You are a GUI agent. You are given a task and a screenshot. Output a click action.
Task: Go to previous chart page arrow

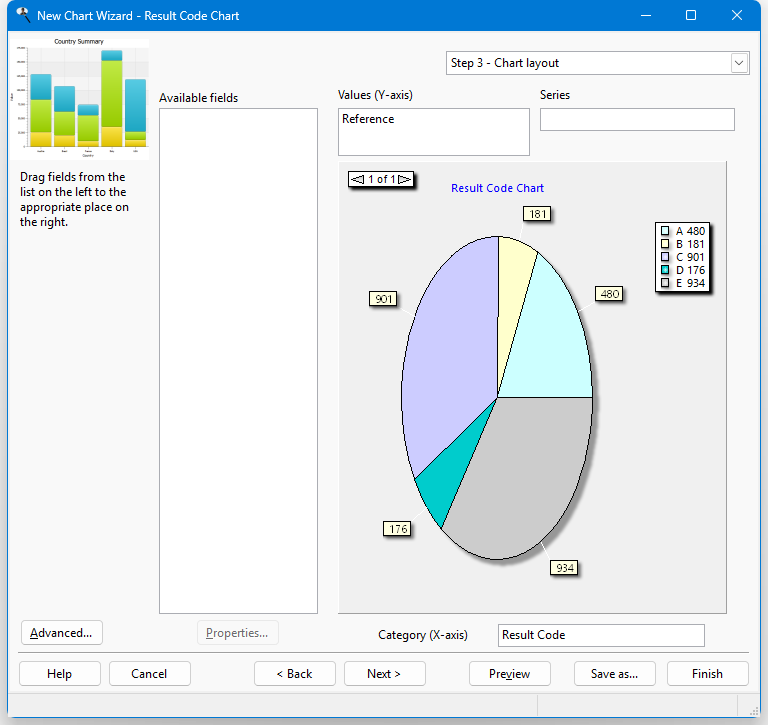tap(358, 179)
